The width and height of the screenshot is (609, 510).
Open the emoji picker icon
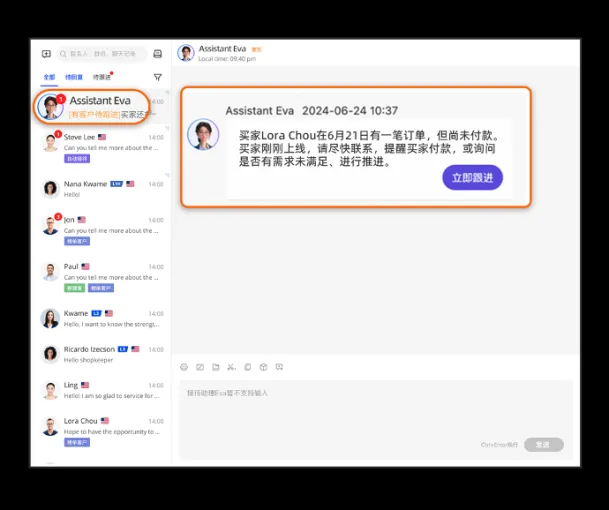(x=184, y=367)
